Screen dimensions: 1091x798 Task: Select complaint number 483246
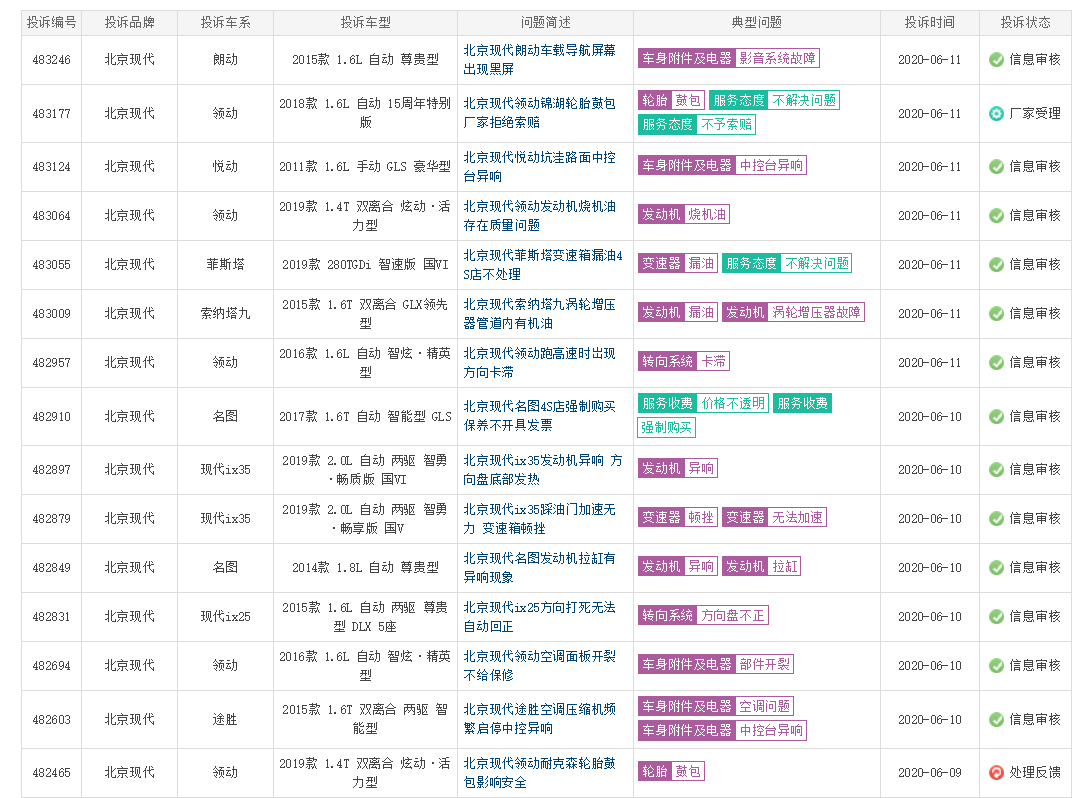51,60
